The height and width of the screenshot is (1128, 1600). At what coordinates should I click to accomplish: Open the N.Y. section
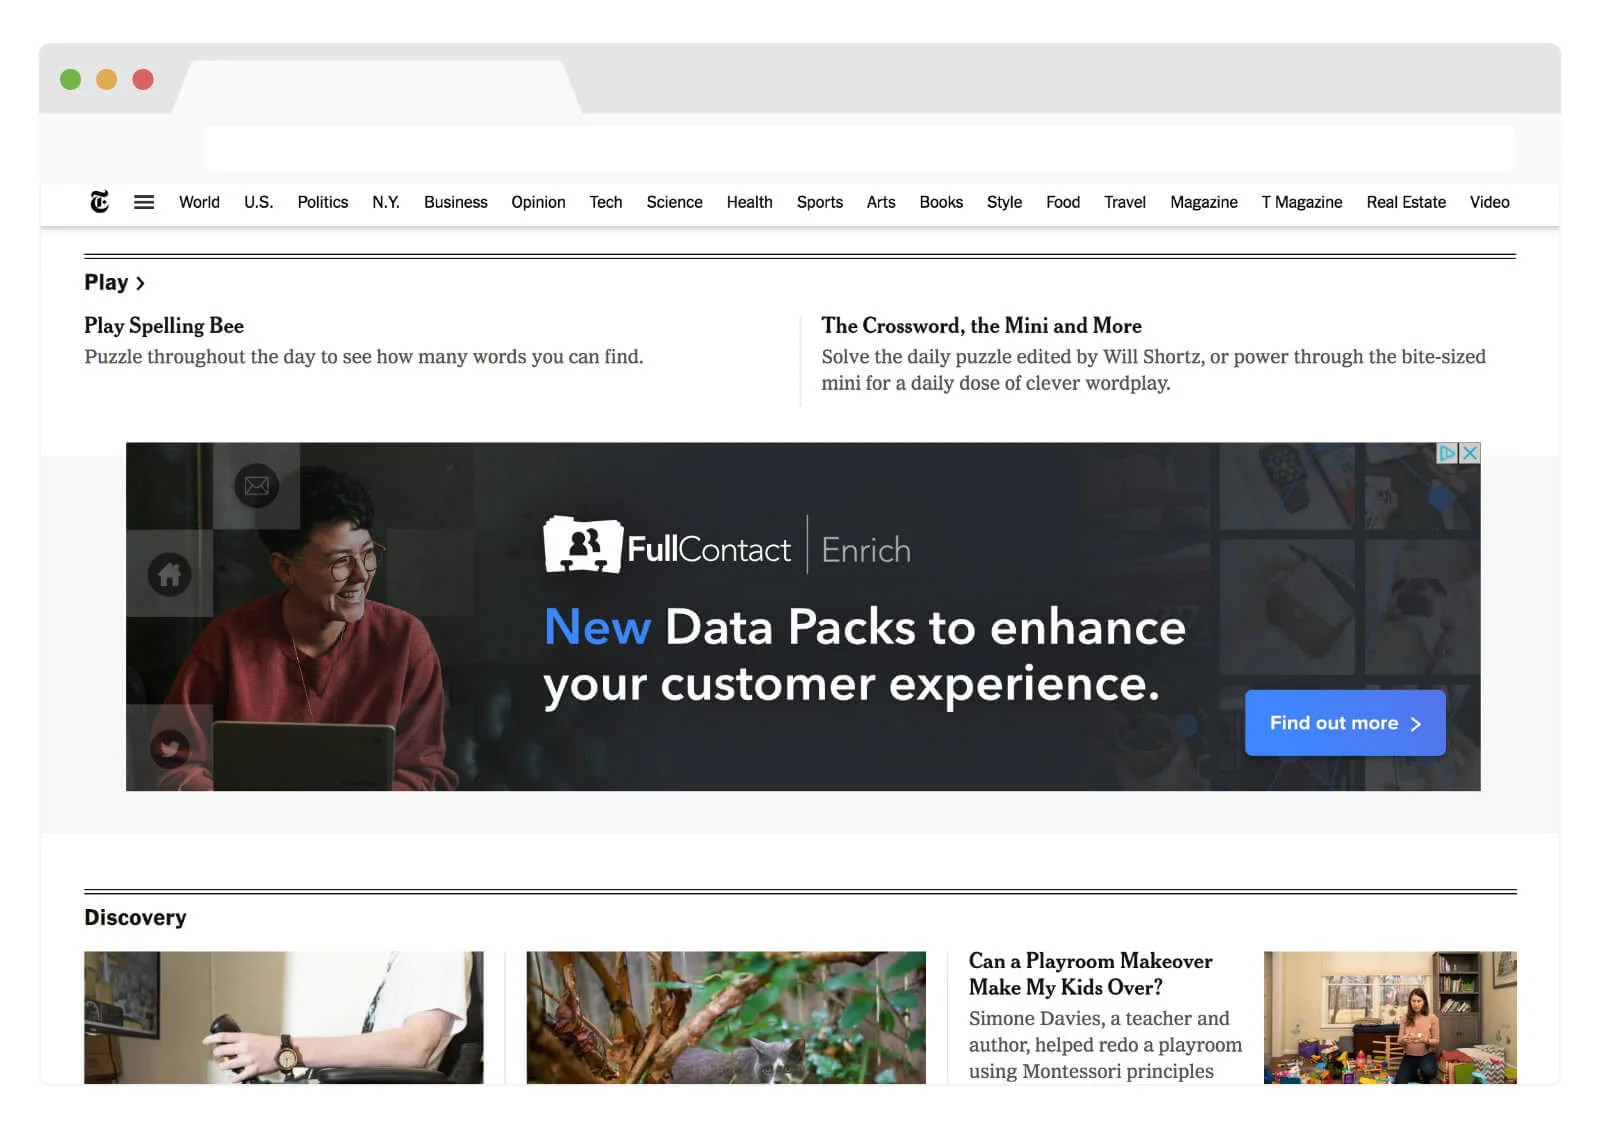pos(386,202)
